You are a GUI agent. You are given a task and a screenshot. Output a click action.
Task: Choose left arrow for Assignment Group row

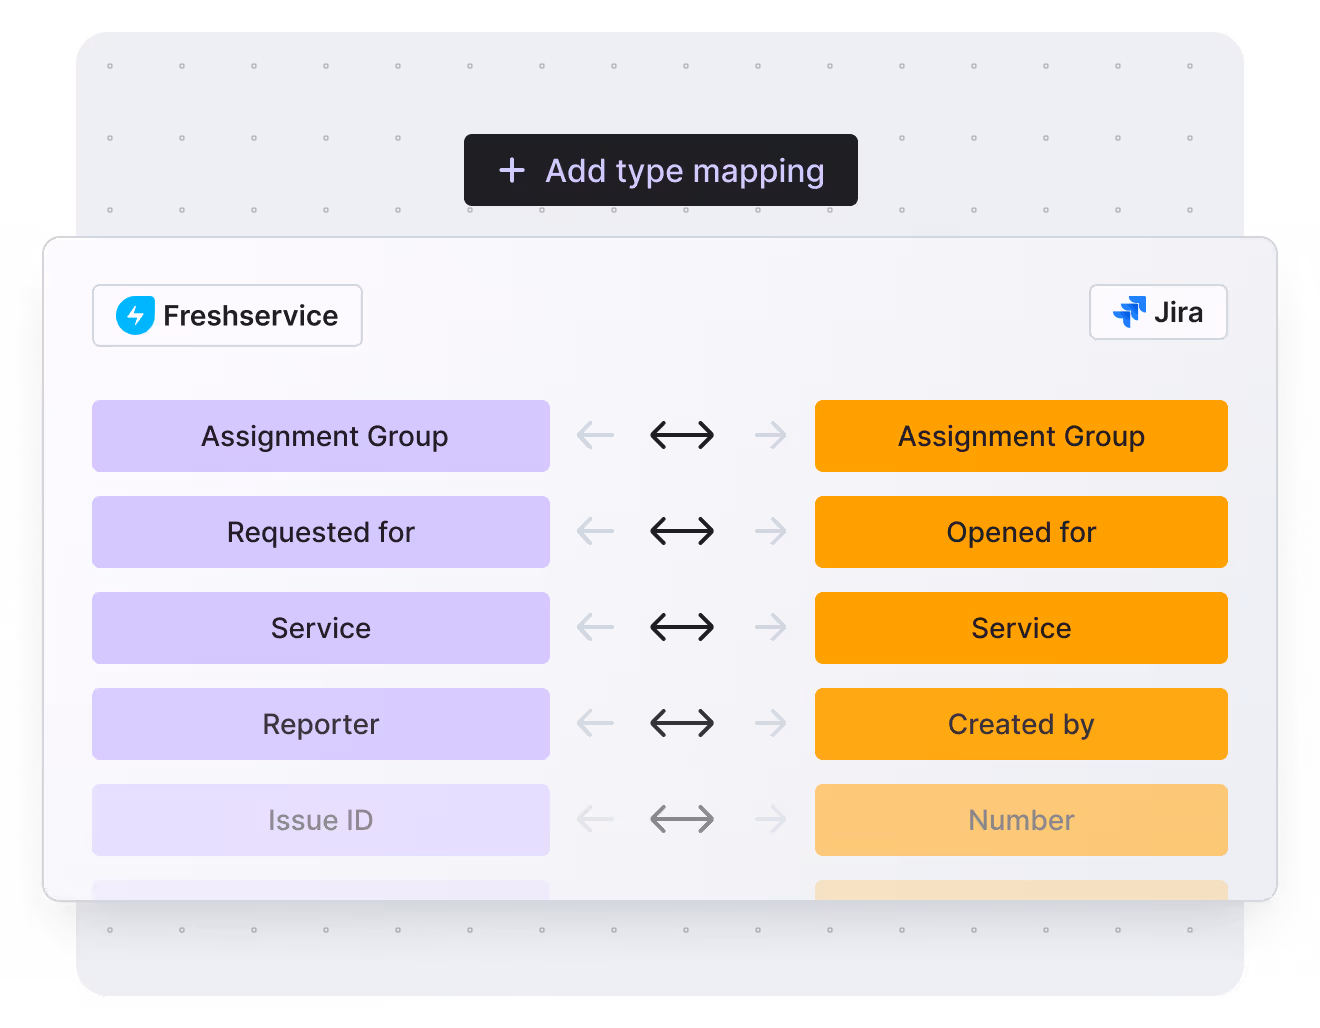(x=596, y=435)
